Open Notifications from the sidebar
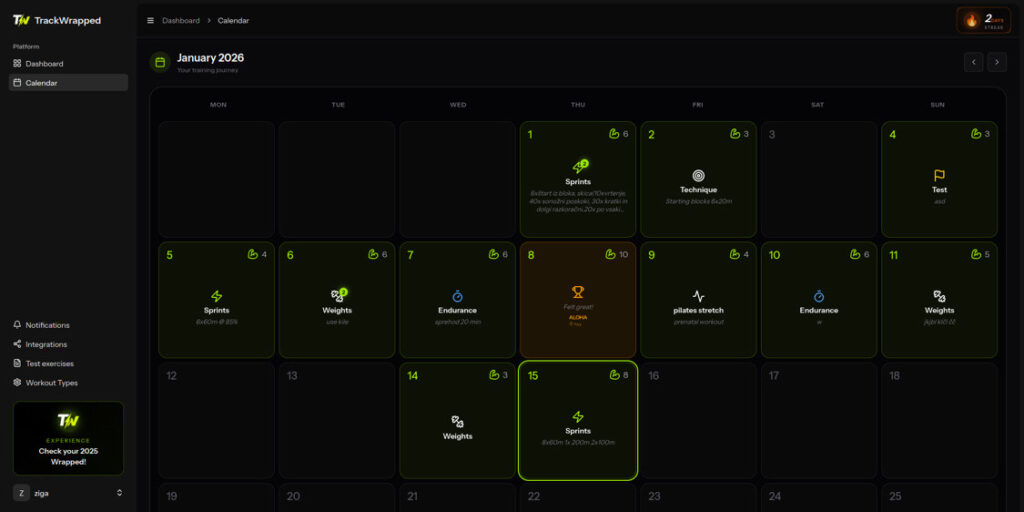 click(x=47, y=325)
